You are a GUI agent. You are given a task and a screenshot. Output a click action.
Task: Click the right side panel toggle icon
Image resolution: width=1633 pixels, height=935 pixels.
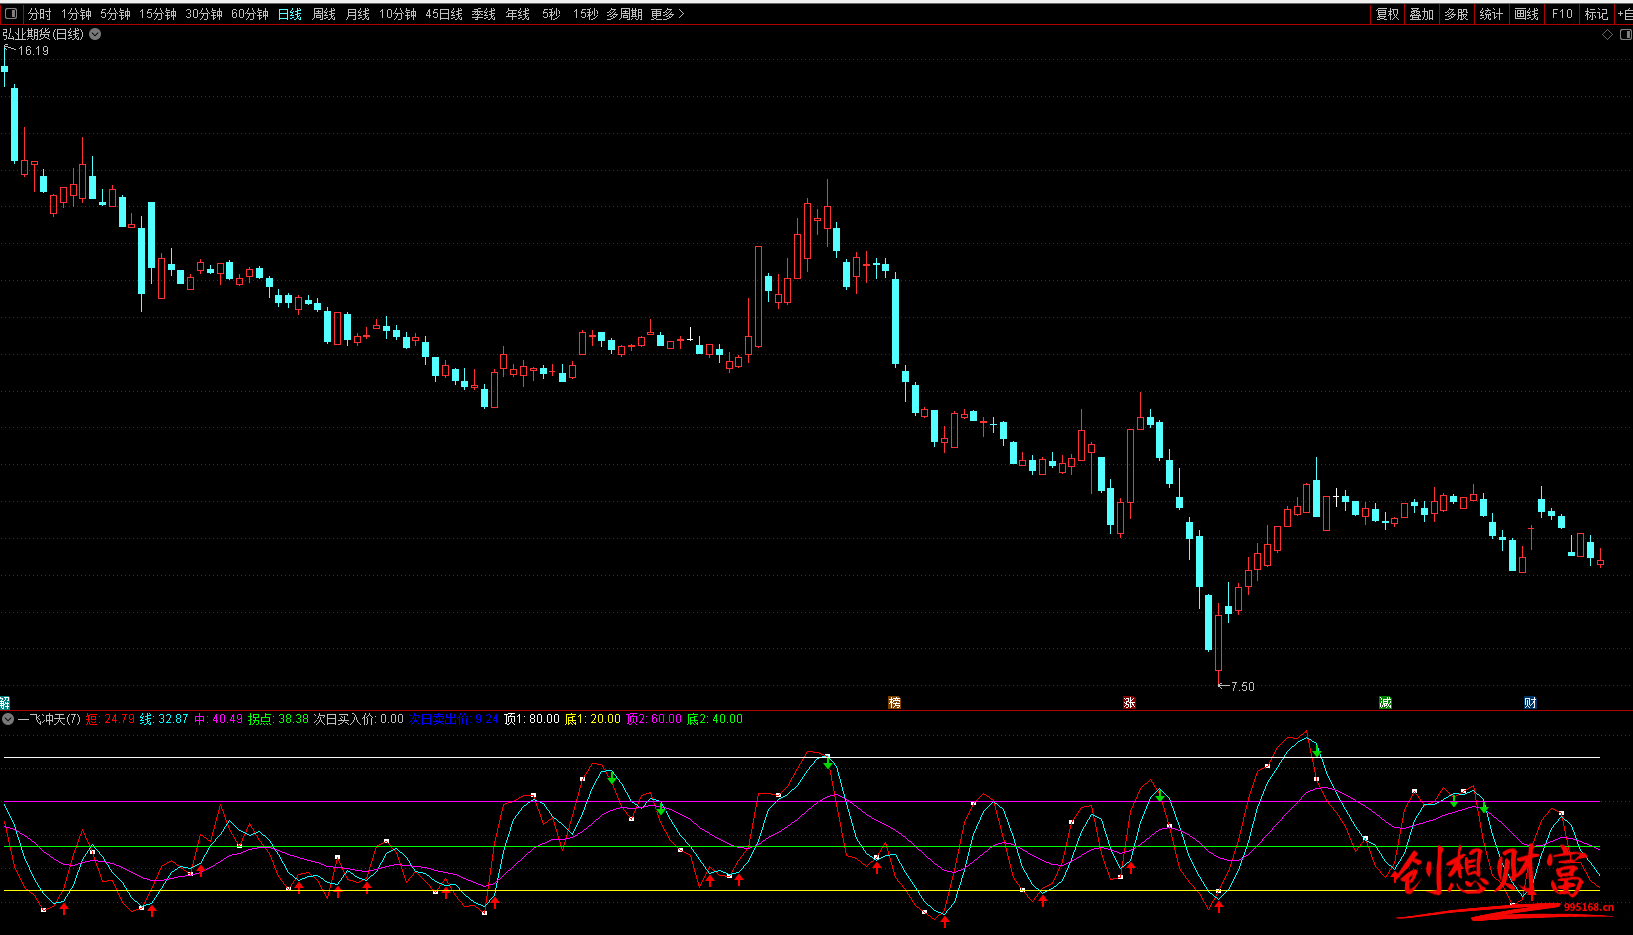coord(1625,34)
